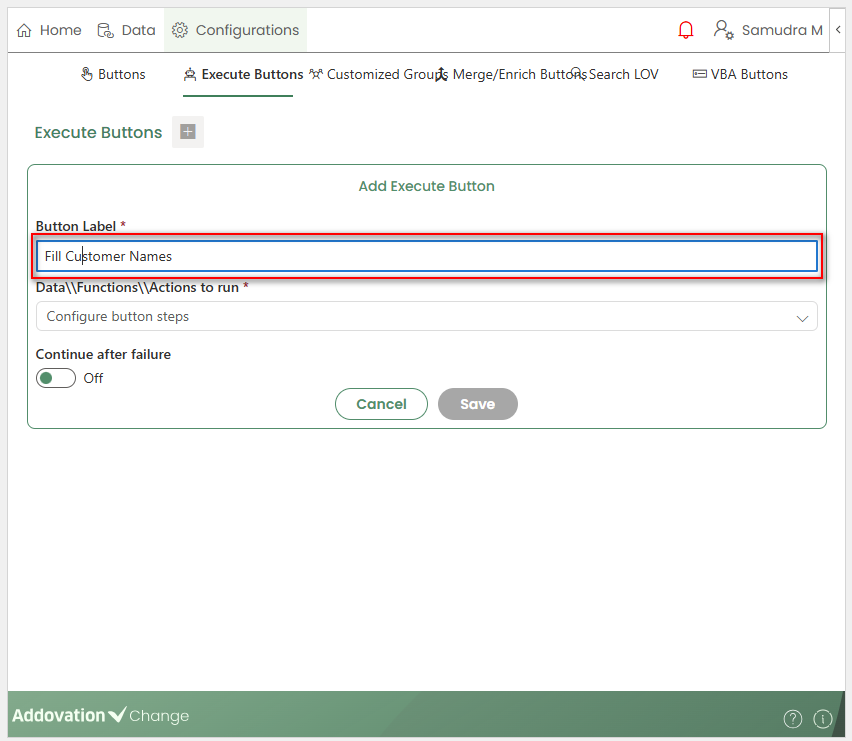
Task: Toggle the Continue after failure switch
Action: [x=56, y=378]
